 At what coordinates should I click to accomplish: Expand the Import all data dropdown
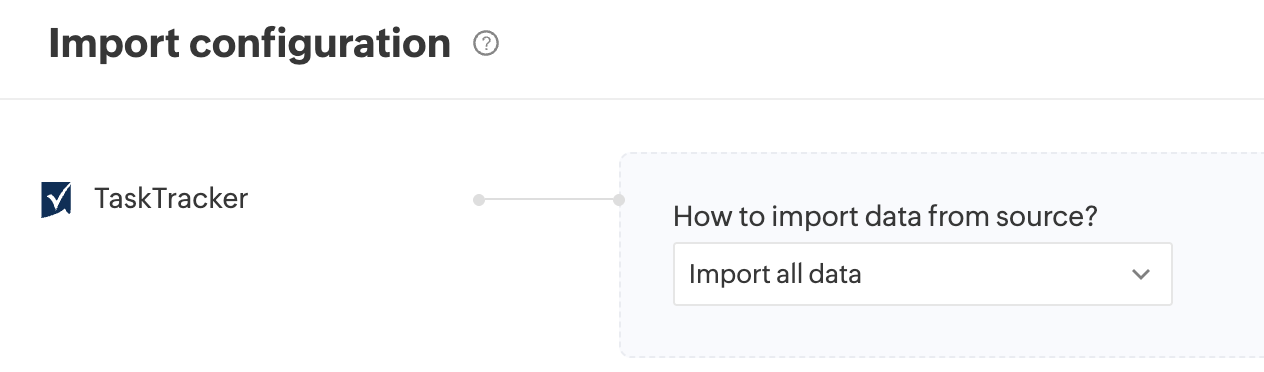[x=922, y=274]
